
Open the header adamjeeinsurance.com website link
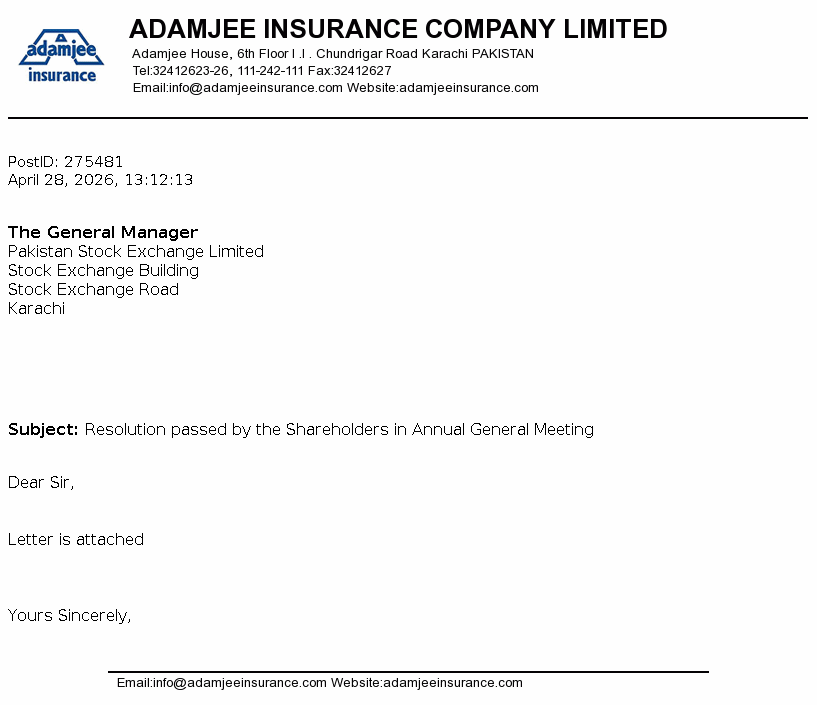click(x=469, y=88)
